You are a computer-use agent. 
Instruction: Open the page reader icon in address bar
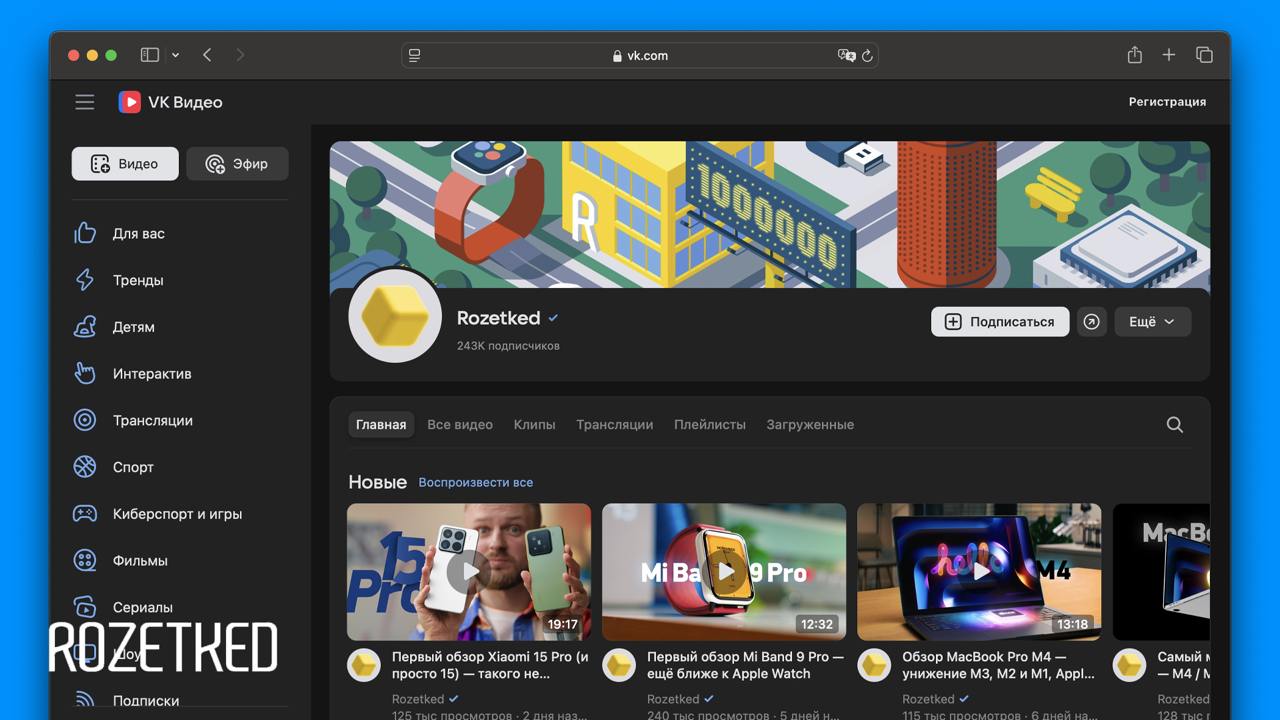tap(415, 56)
